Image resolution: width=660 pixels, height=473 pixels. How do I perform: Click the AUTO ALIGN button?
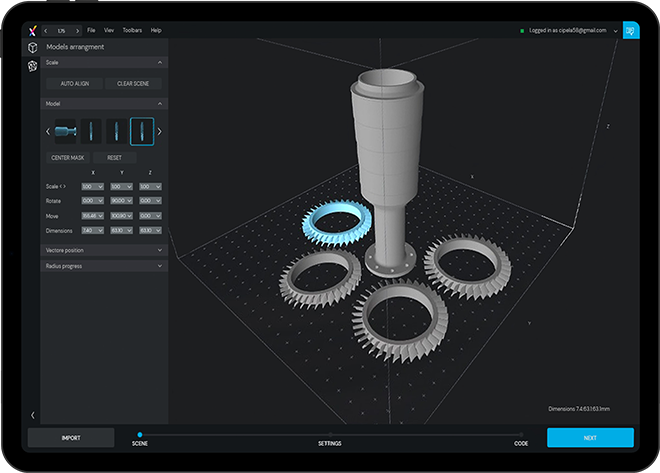tap(75, 84)
